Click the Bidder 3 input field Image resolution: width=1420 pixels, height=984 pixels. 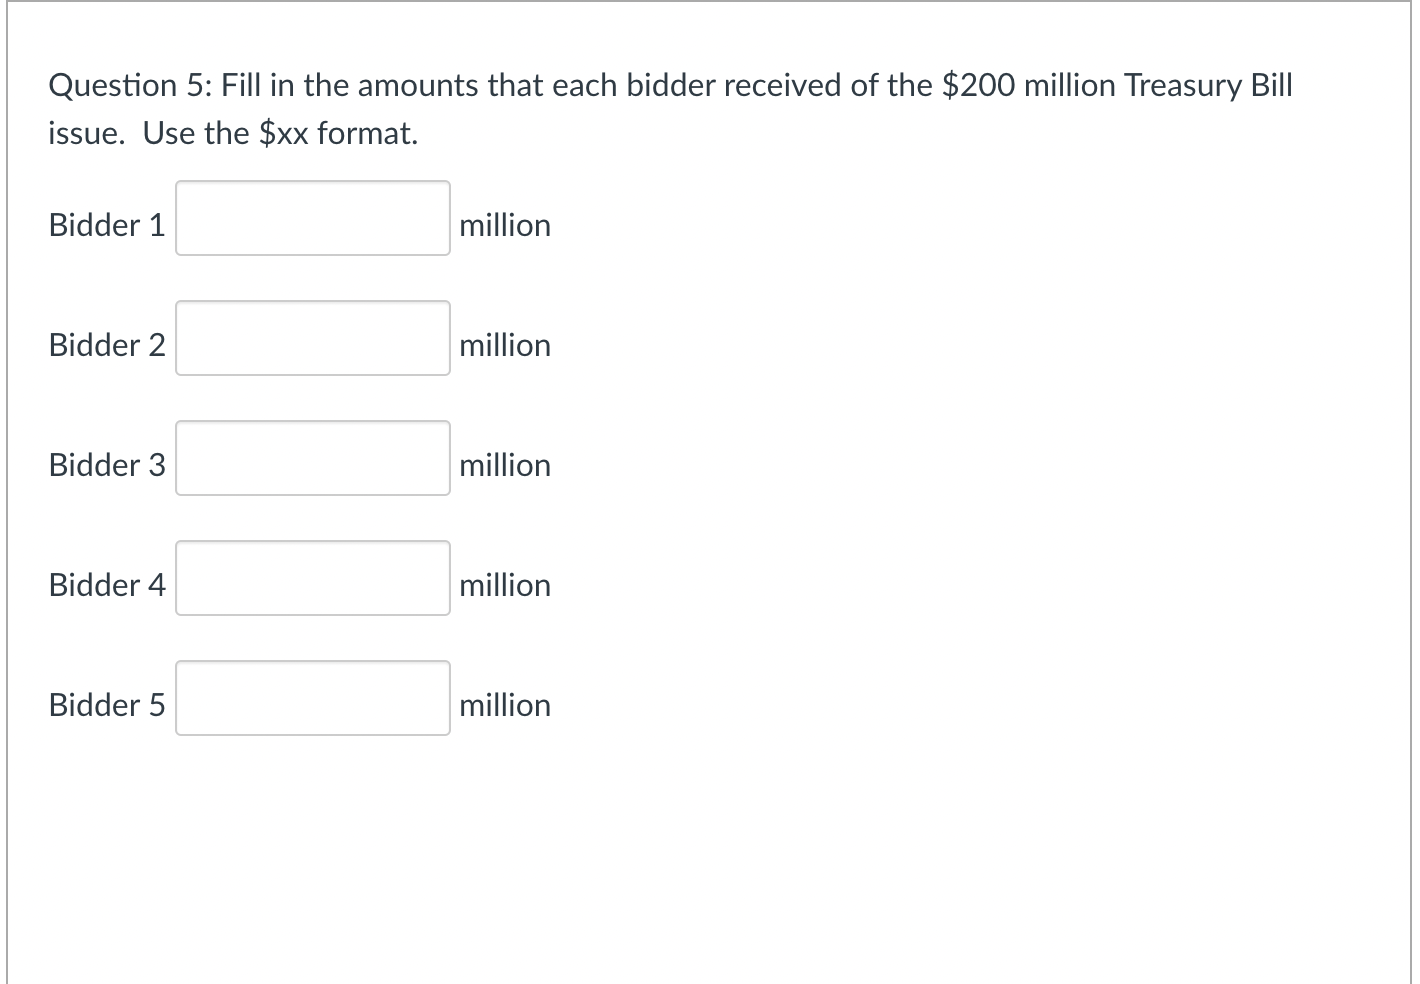click(312, 458)
